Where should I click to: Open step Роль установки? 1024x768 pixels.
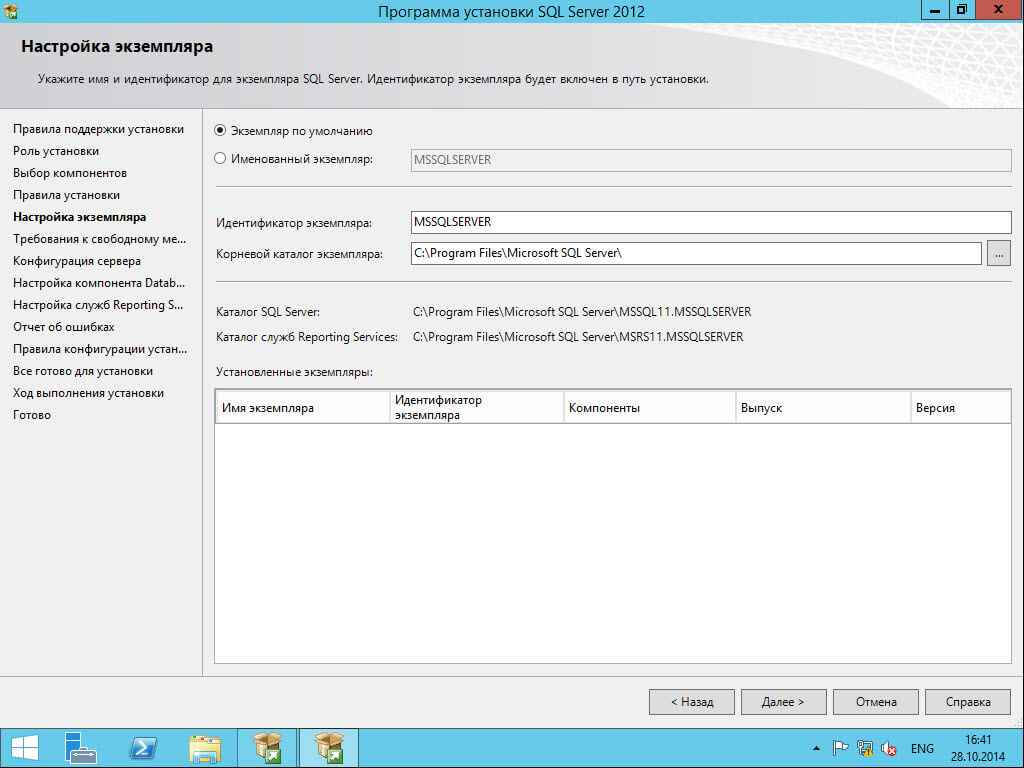(x=56, y=151)
